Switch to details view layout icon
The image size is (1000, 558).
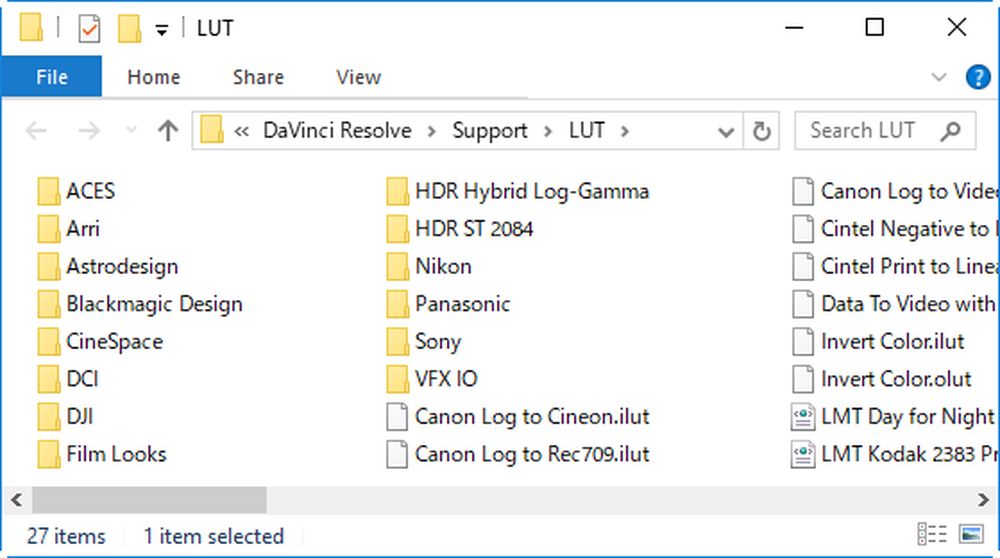(932, 534)
